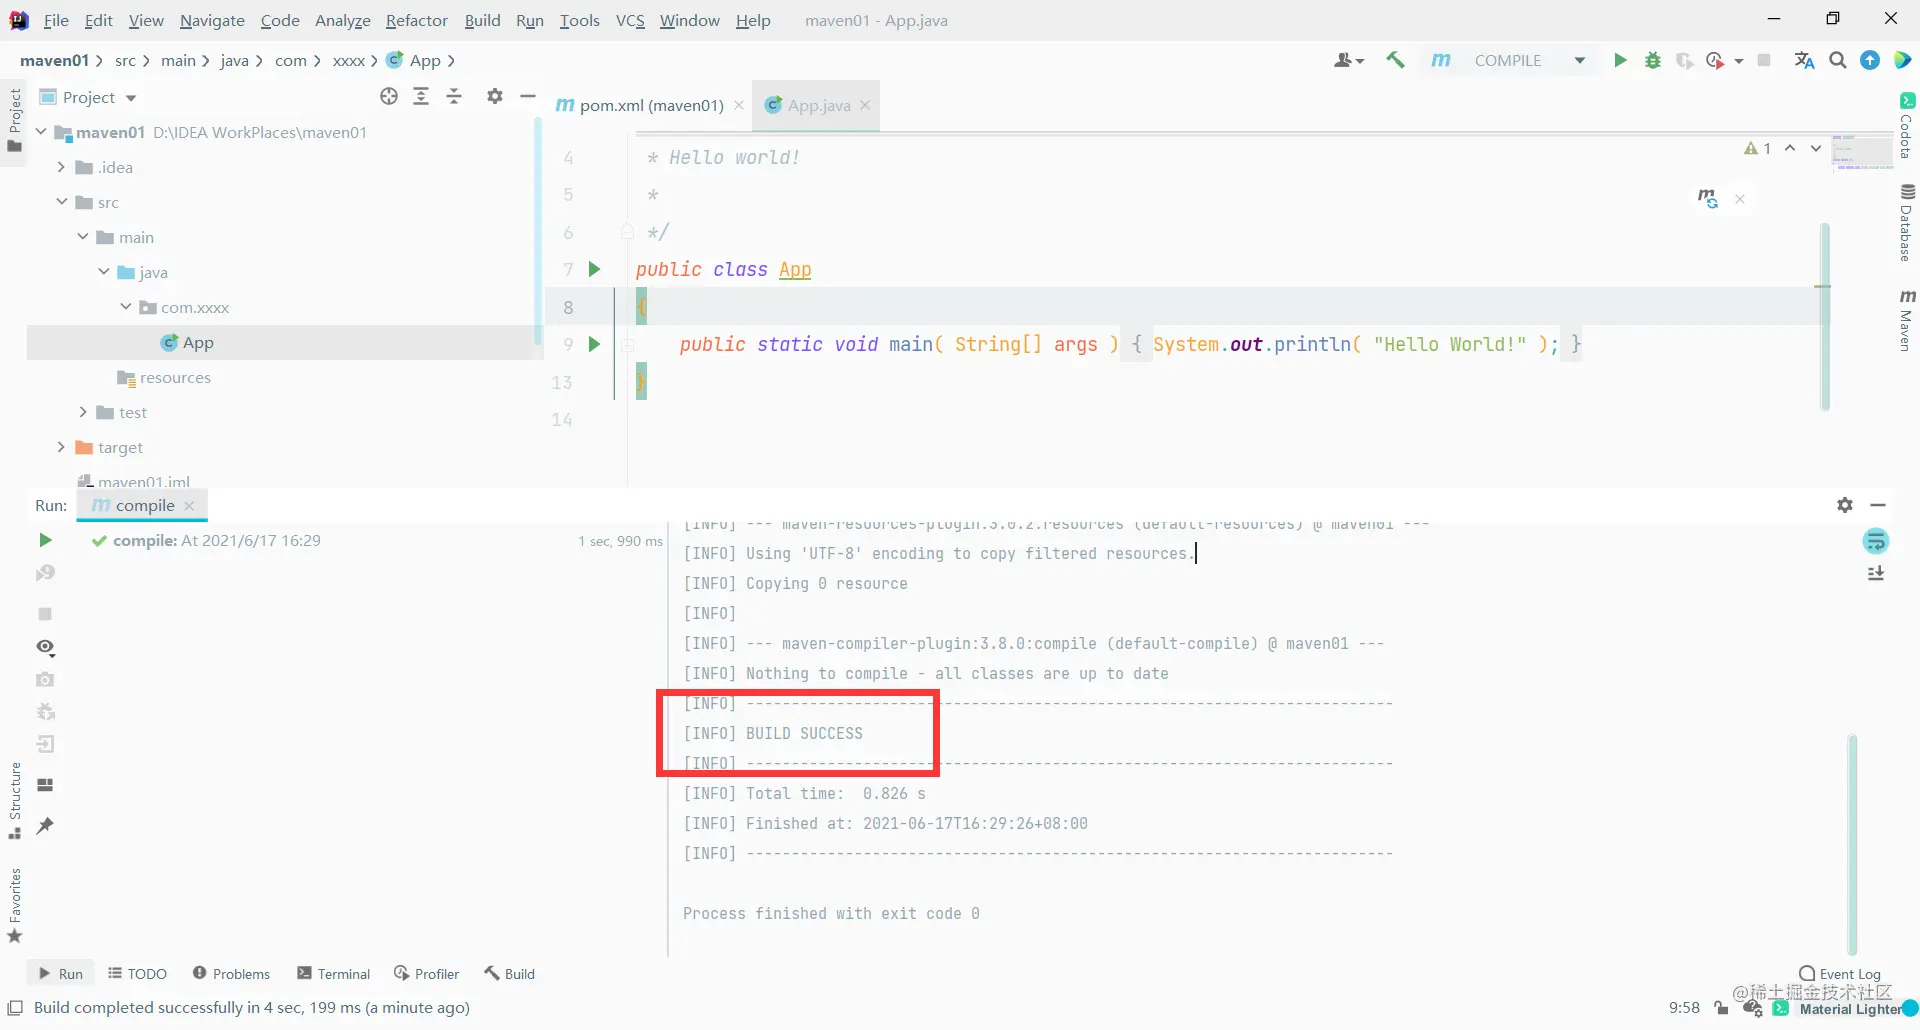
Task: Hide the Project panel with minus icon
Action: [x=528, y=96]
